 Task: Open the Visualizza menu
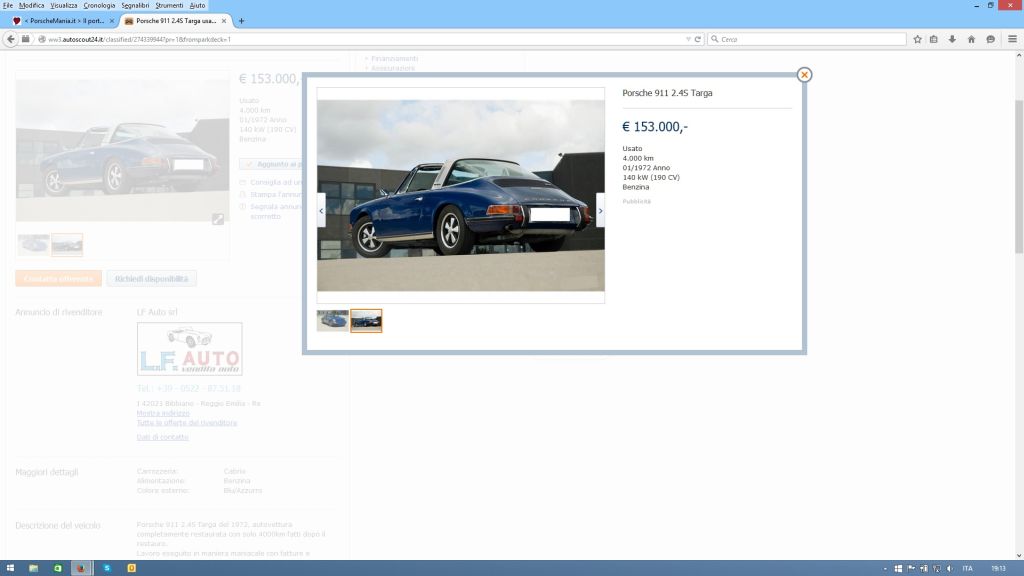(63, 5)
